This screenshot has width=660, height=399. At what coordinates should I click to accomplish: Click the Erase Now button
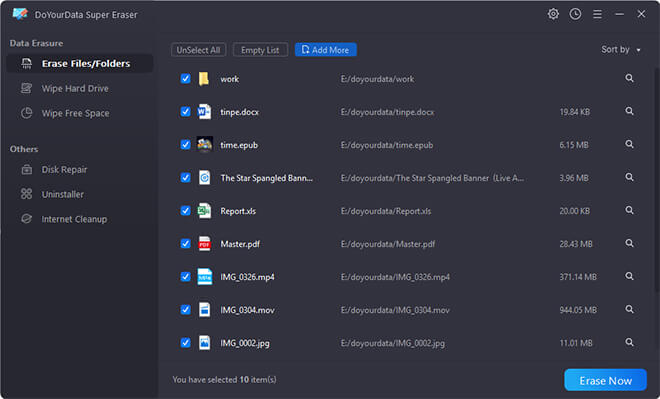605,380
